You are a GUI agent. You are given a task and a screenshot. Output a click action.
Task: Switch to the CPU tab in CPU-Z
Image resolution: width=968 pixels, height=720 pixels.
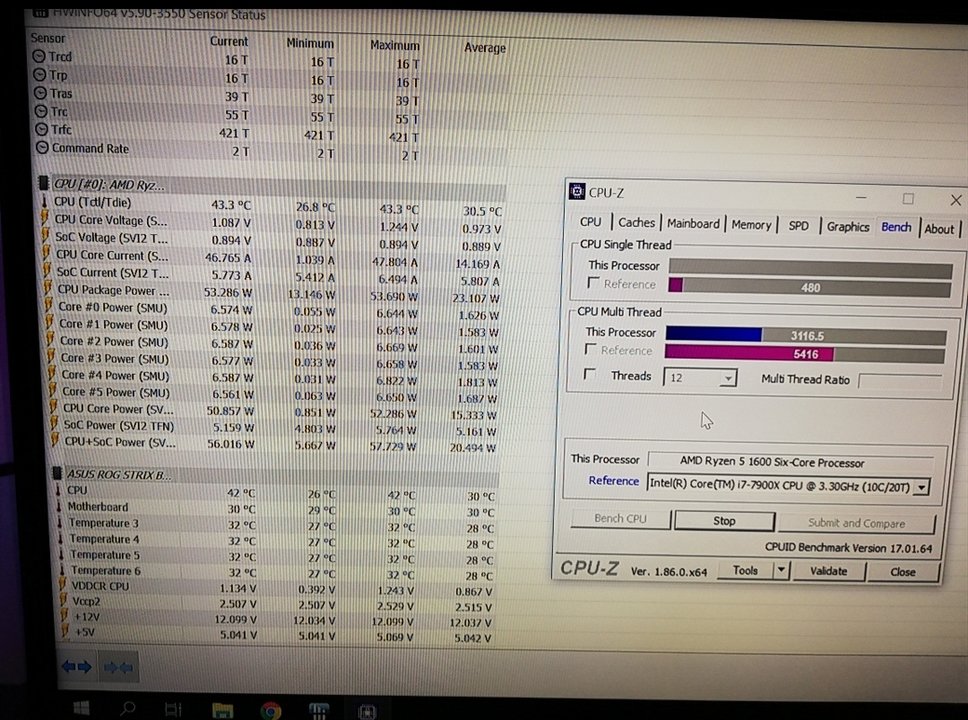pos(590,222)
